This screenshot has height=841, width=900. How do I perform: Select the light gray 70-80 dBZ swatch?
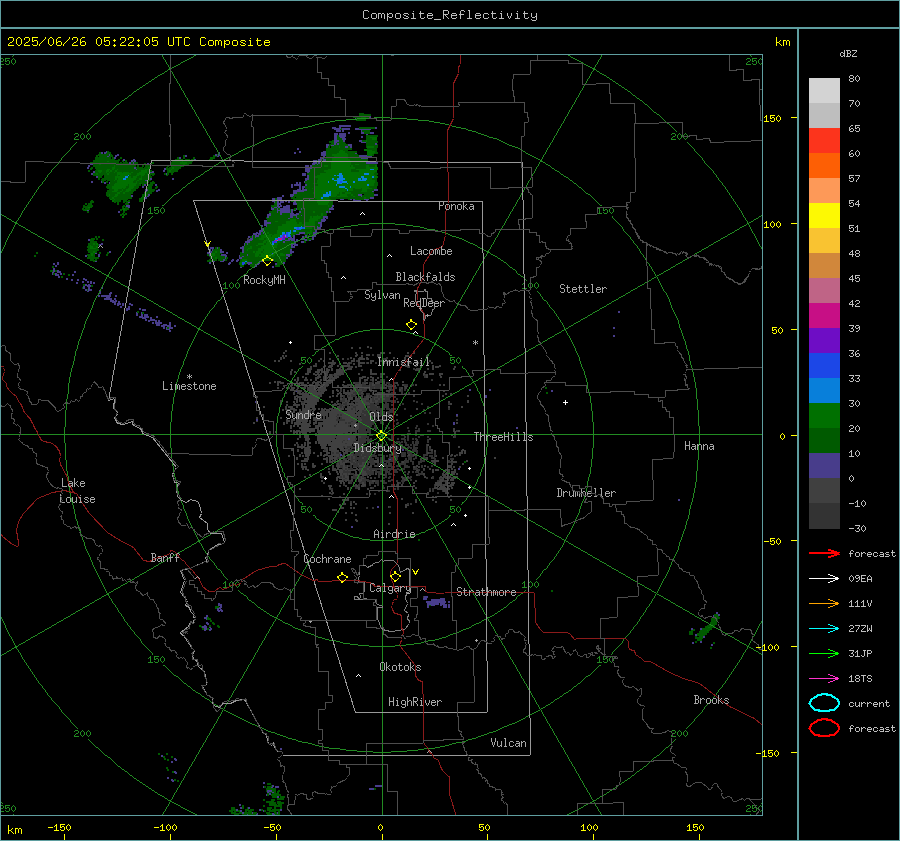click(824, 90)
